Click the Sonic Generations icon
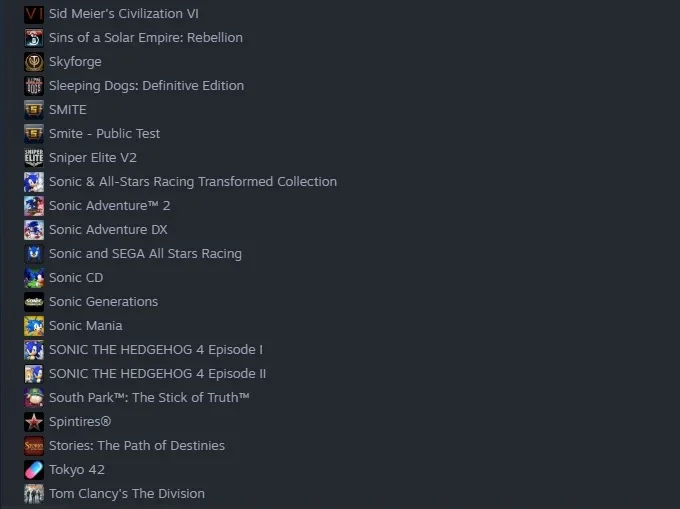This screenshot has height=509, width=680. pyautogui.click(x=34, y=302)
